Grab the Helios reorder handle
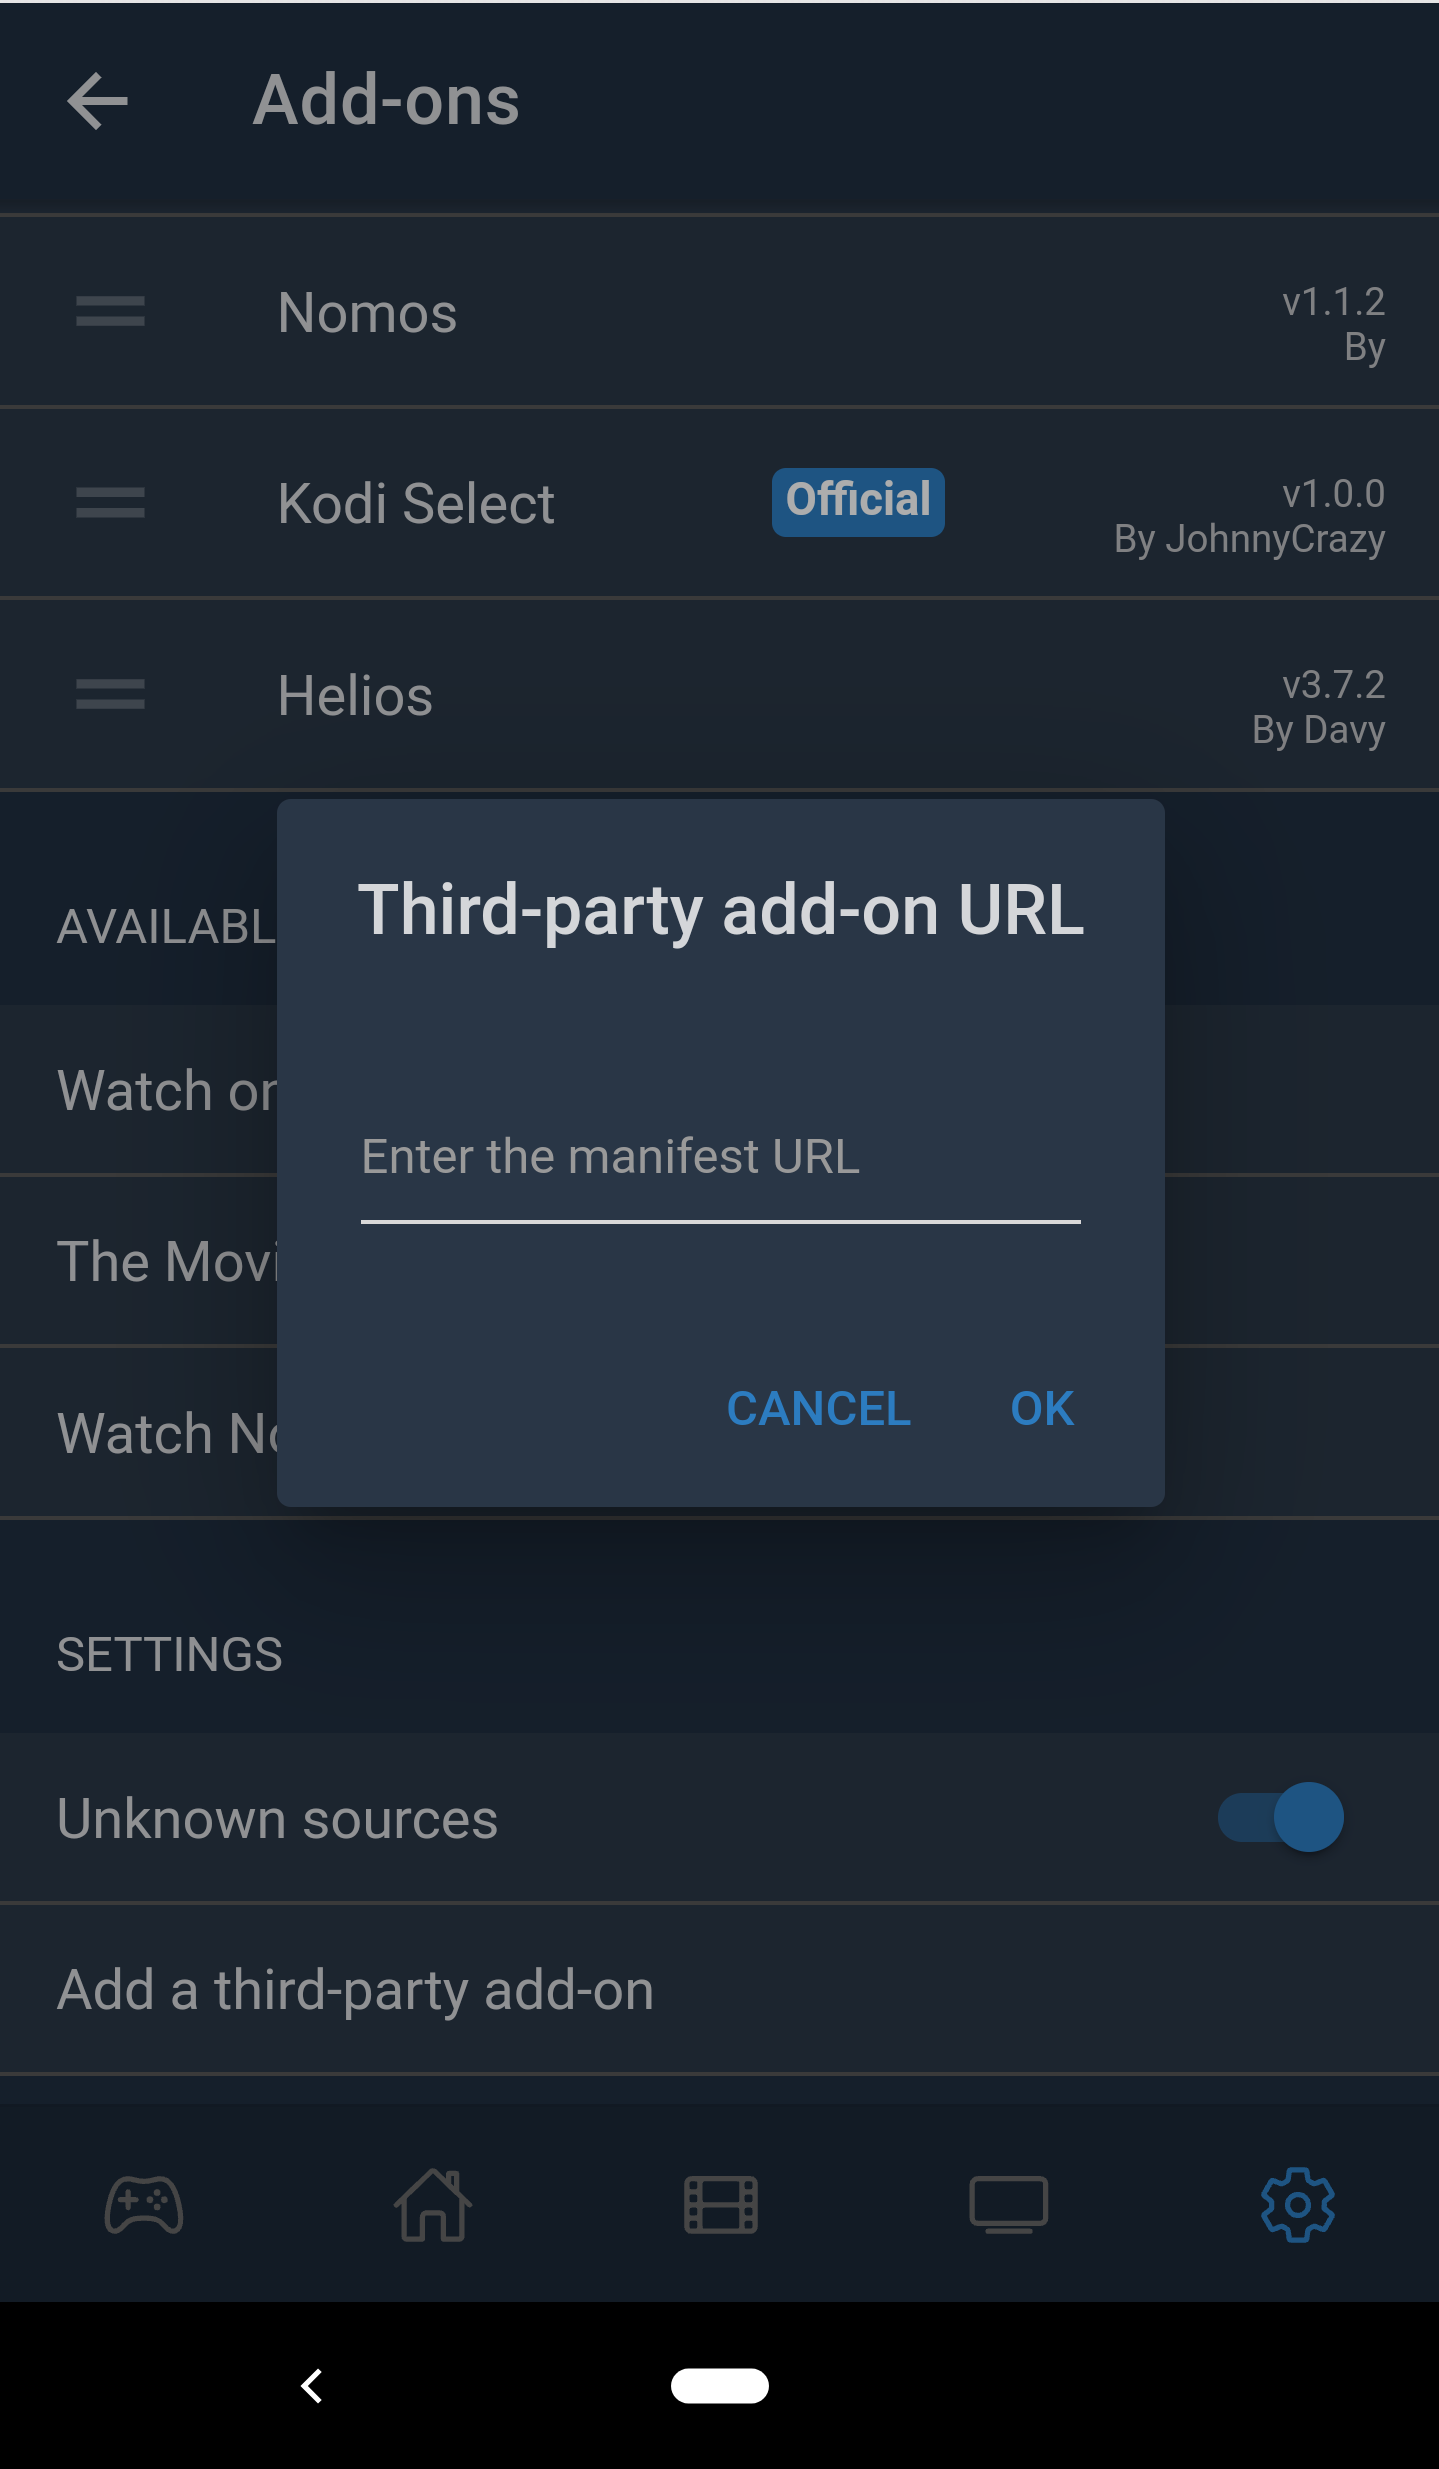The height and width of the screenshot is (2469, 1439). [x=110, y=694]
